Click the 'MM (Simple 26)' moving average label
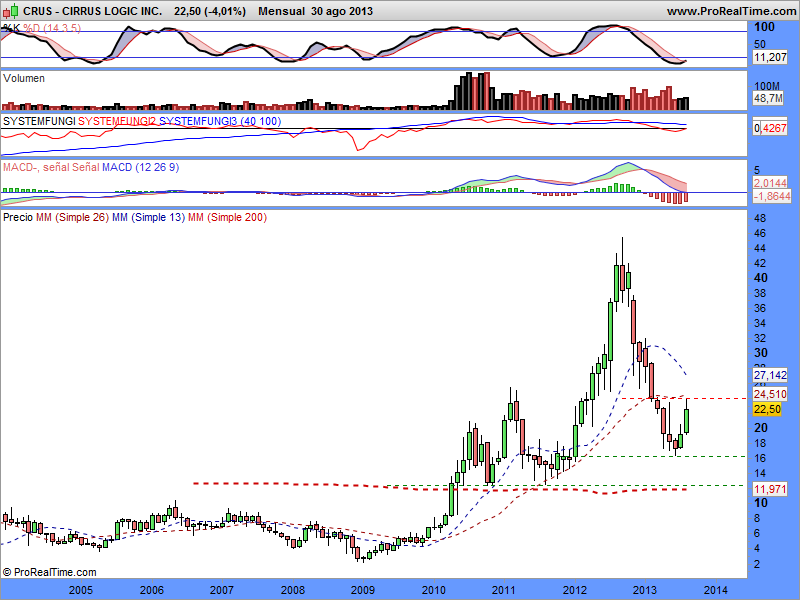 click(x=72, y=217)
